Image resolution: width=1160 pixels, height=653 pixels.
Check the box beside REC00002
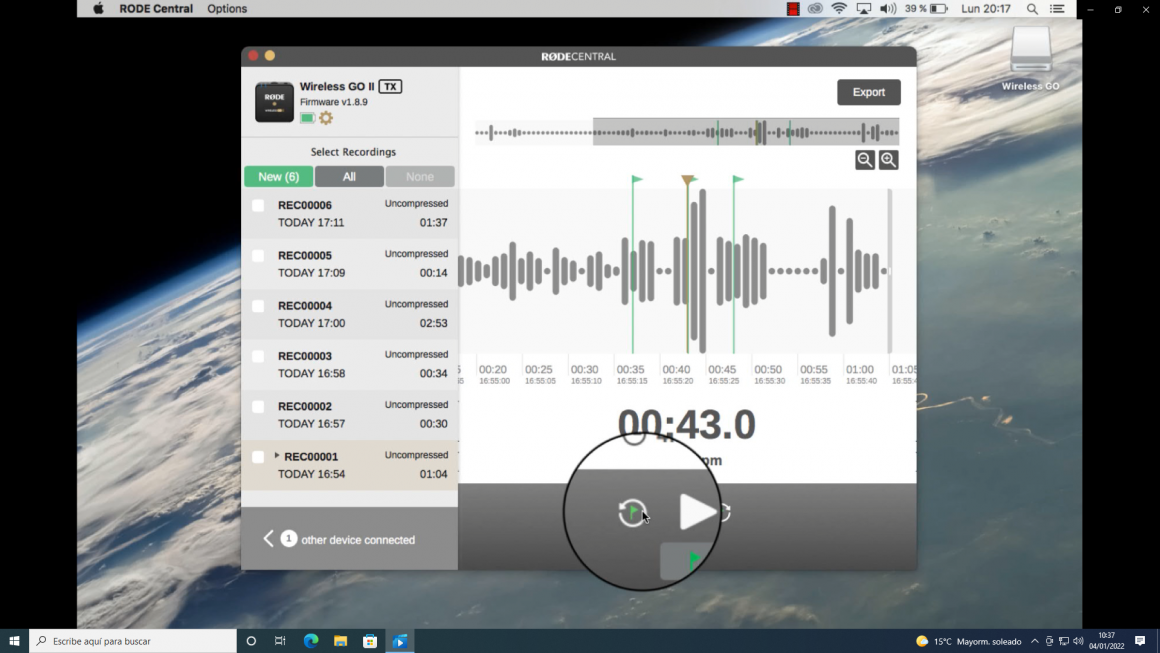click(x=258, y=407)
